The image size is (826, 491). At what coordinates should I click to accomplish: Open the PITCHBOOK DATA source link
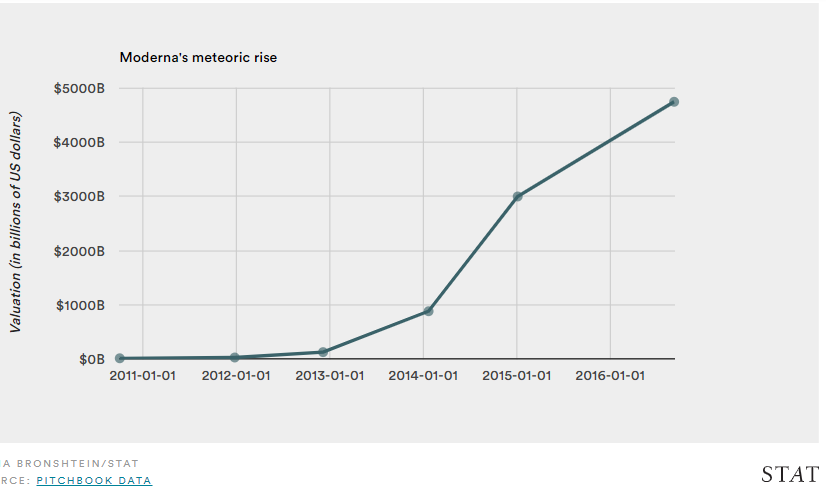(94, 480)
